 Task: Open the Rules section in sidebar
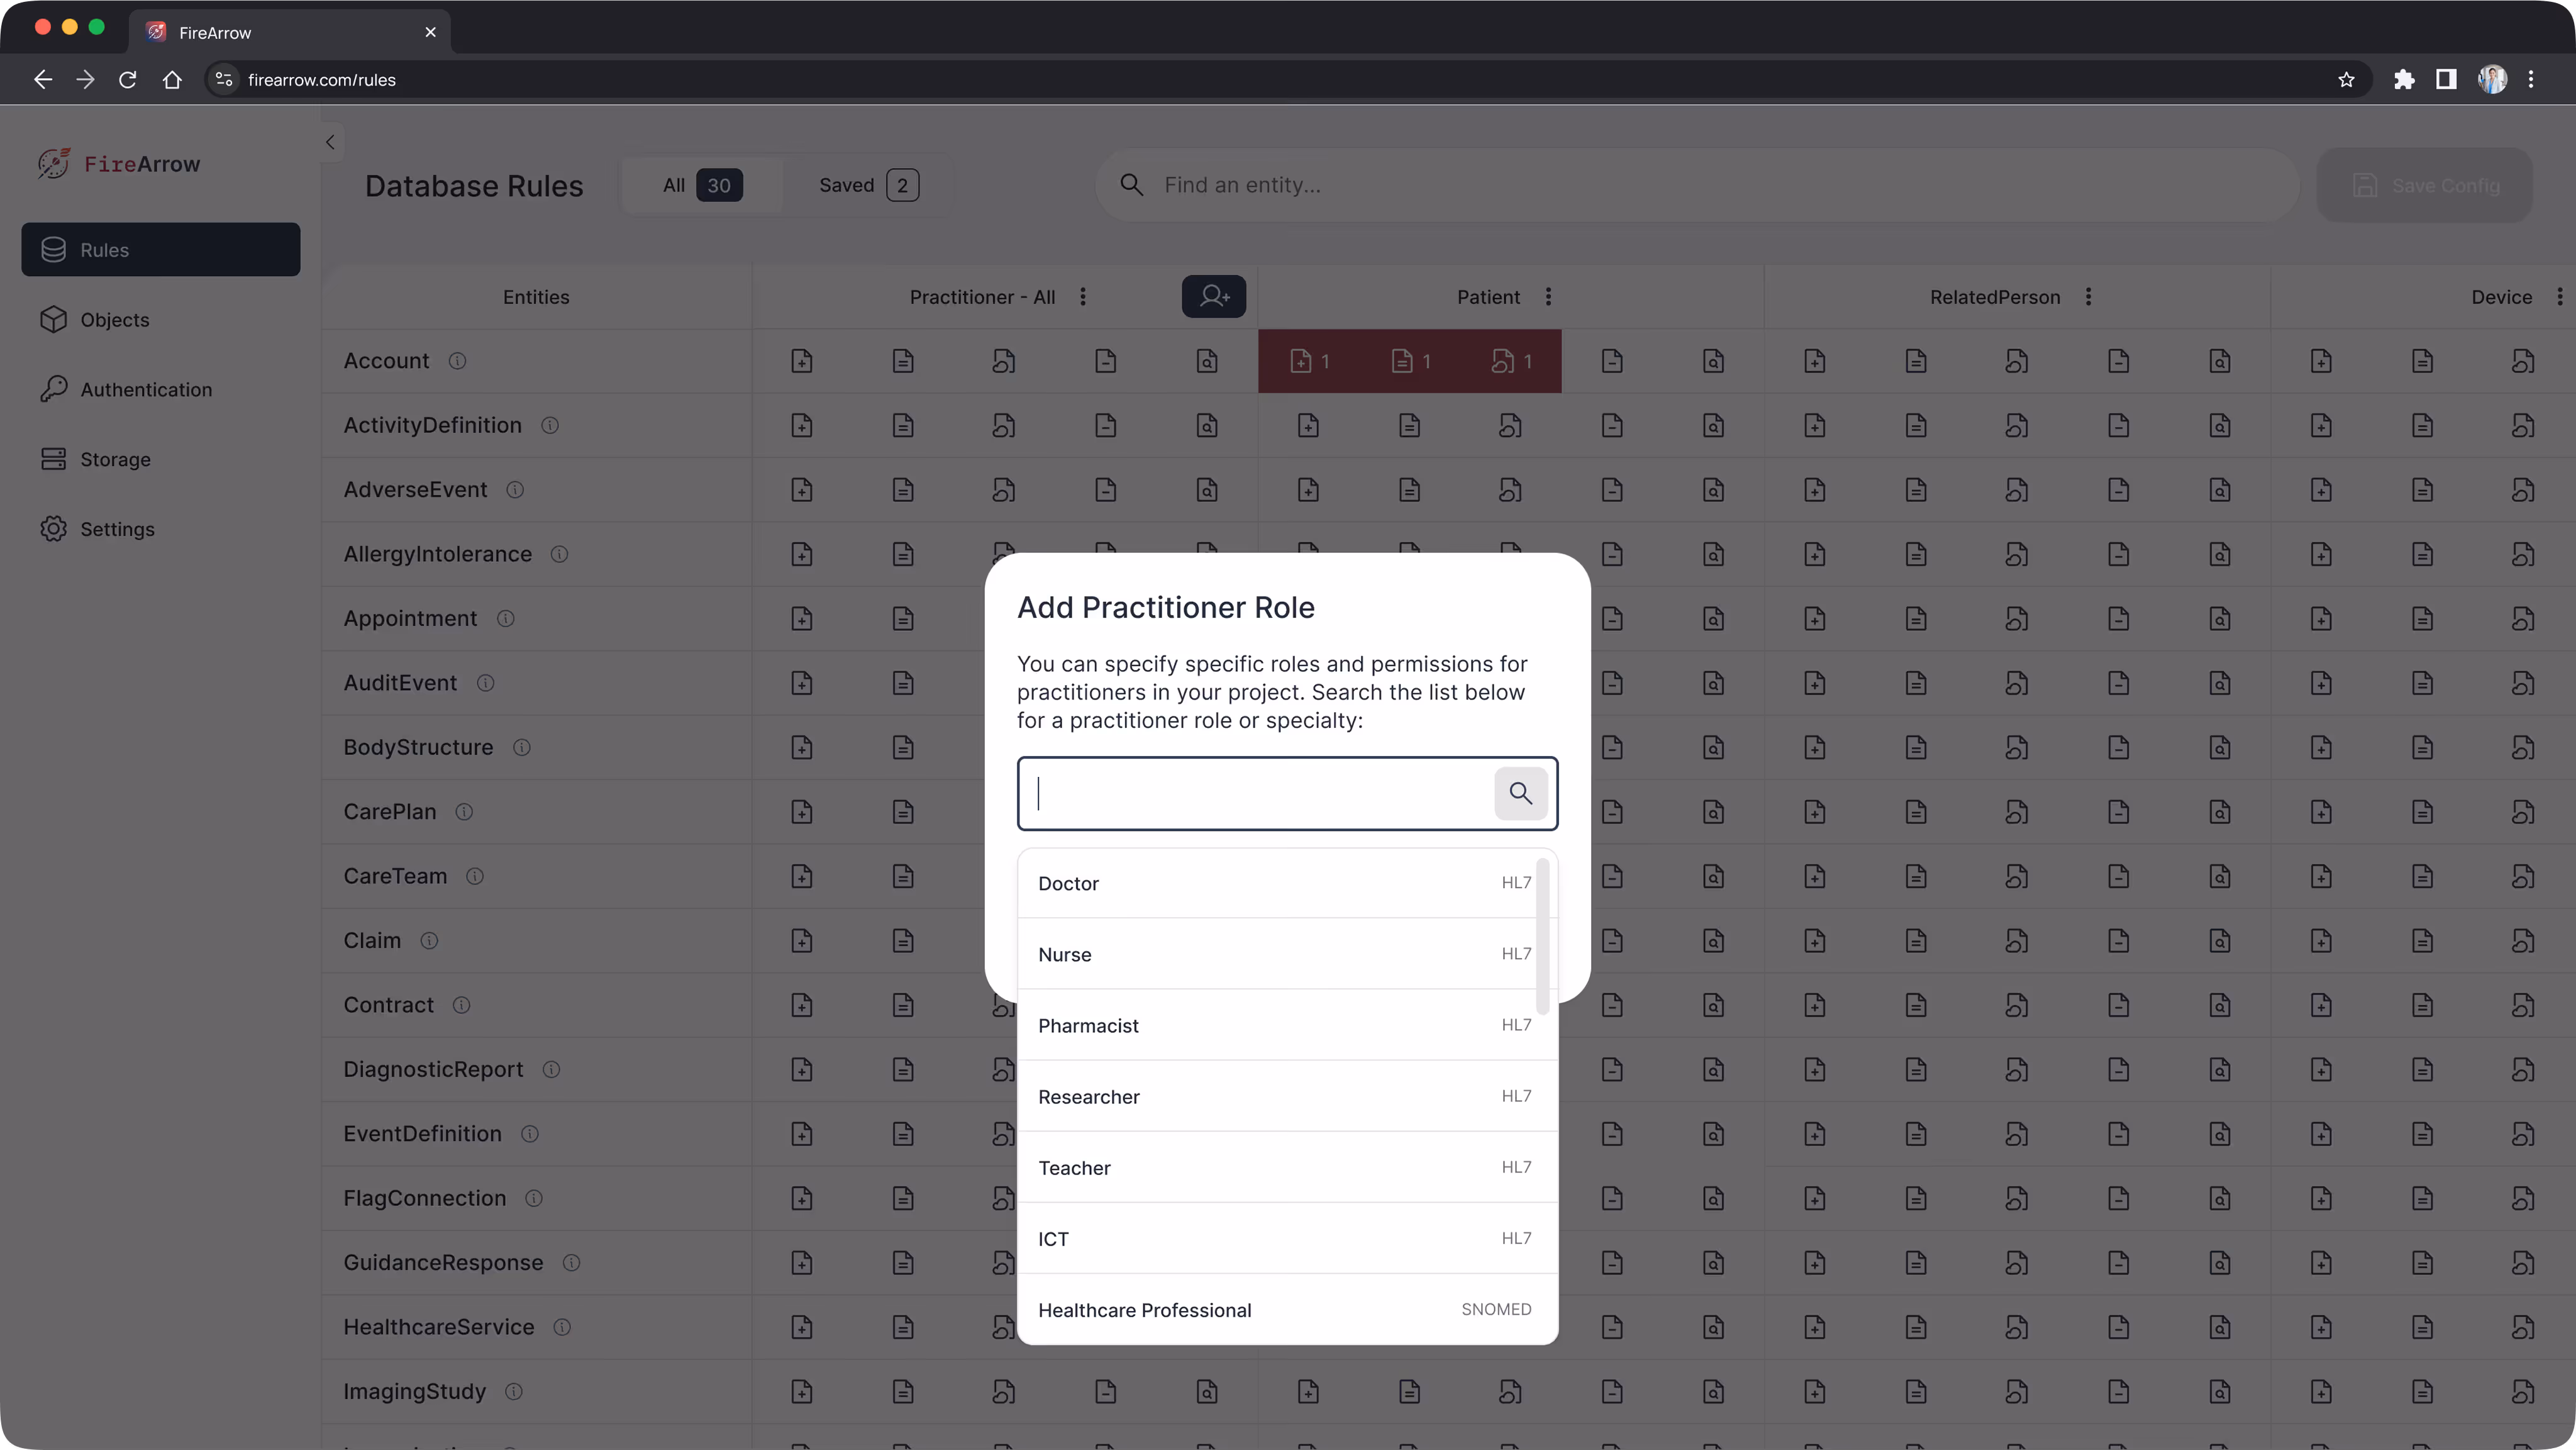[x=161, y=250]
